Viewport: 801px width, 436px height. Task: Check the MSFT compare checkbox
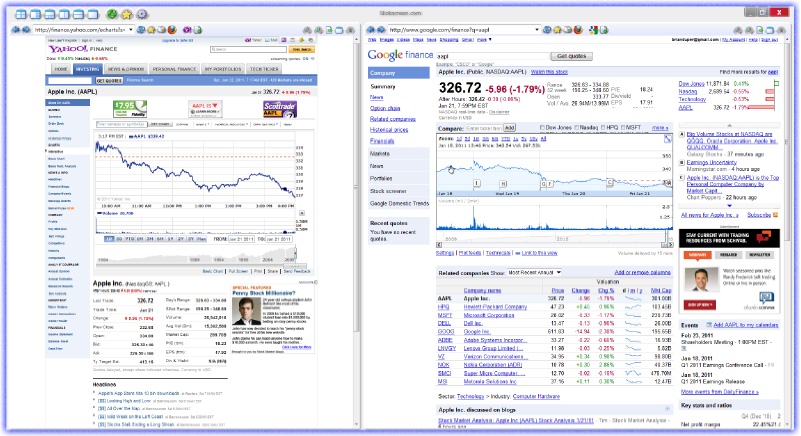pos(623,127)
